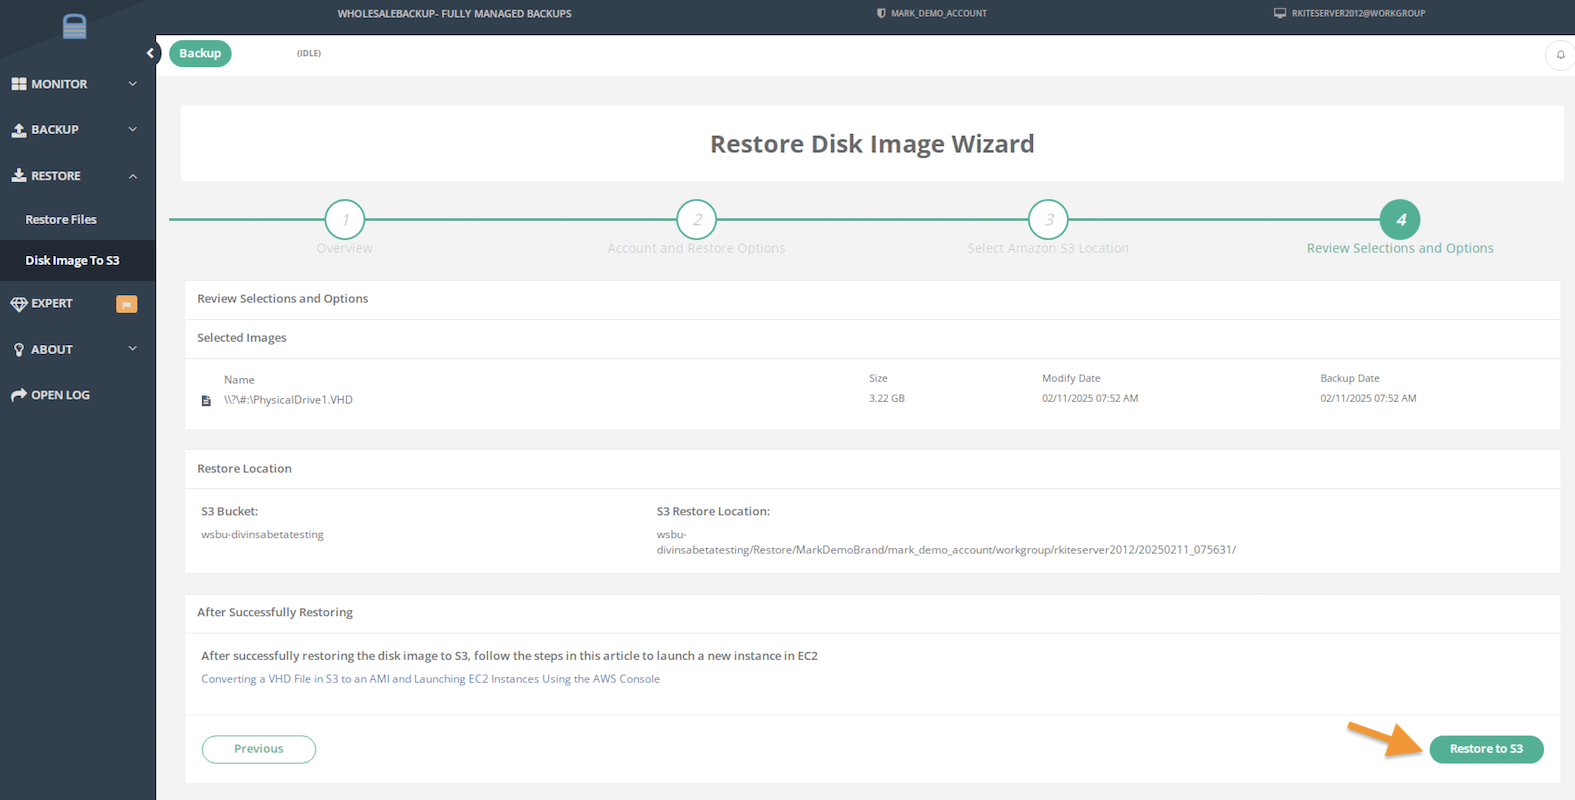
Task: Open the Restore sidebar section
Action: 77,176
